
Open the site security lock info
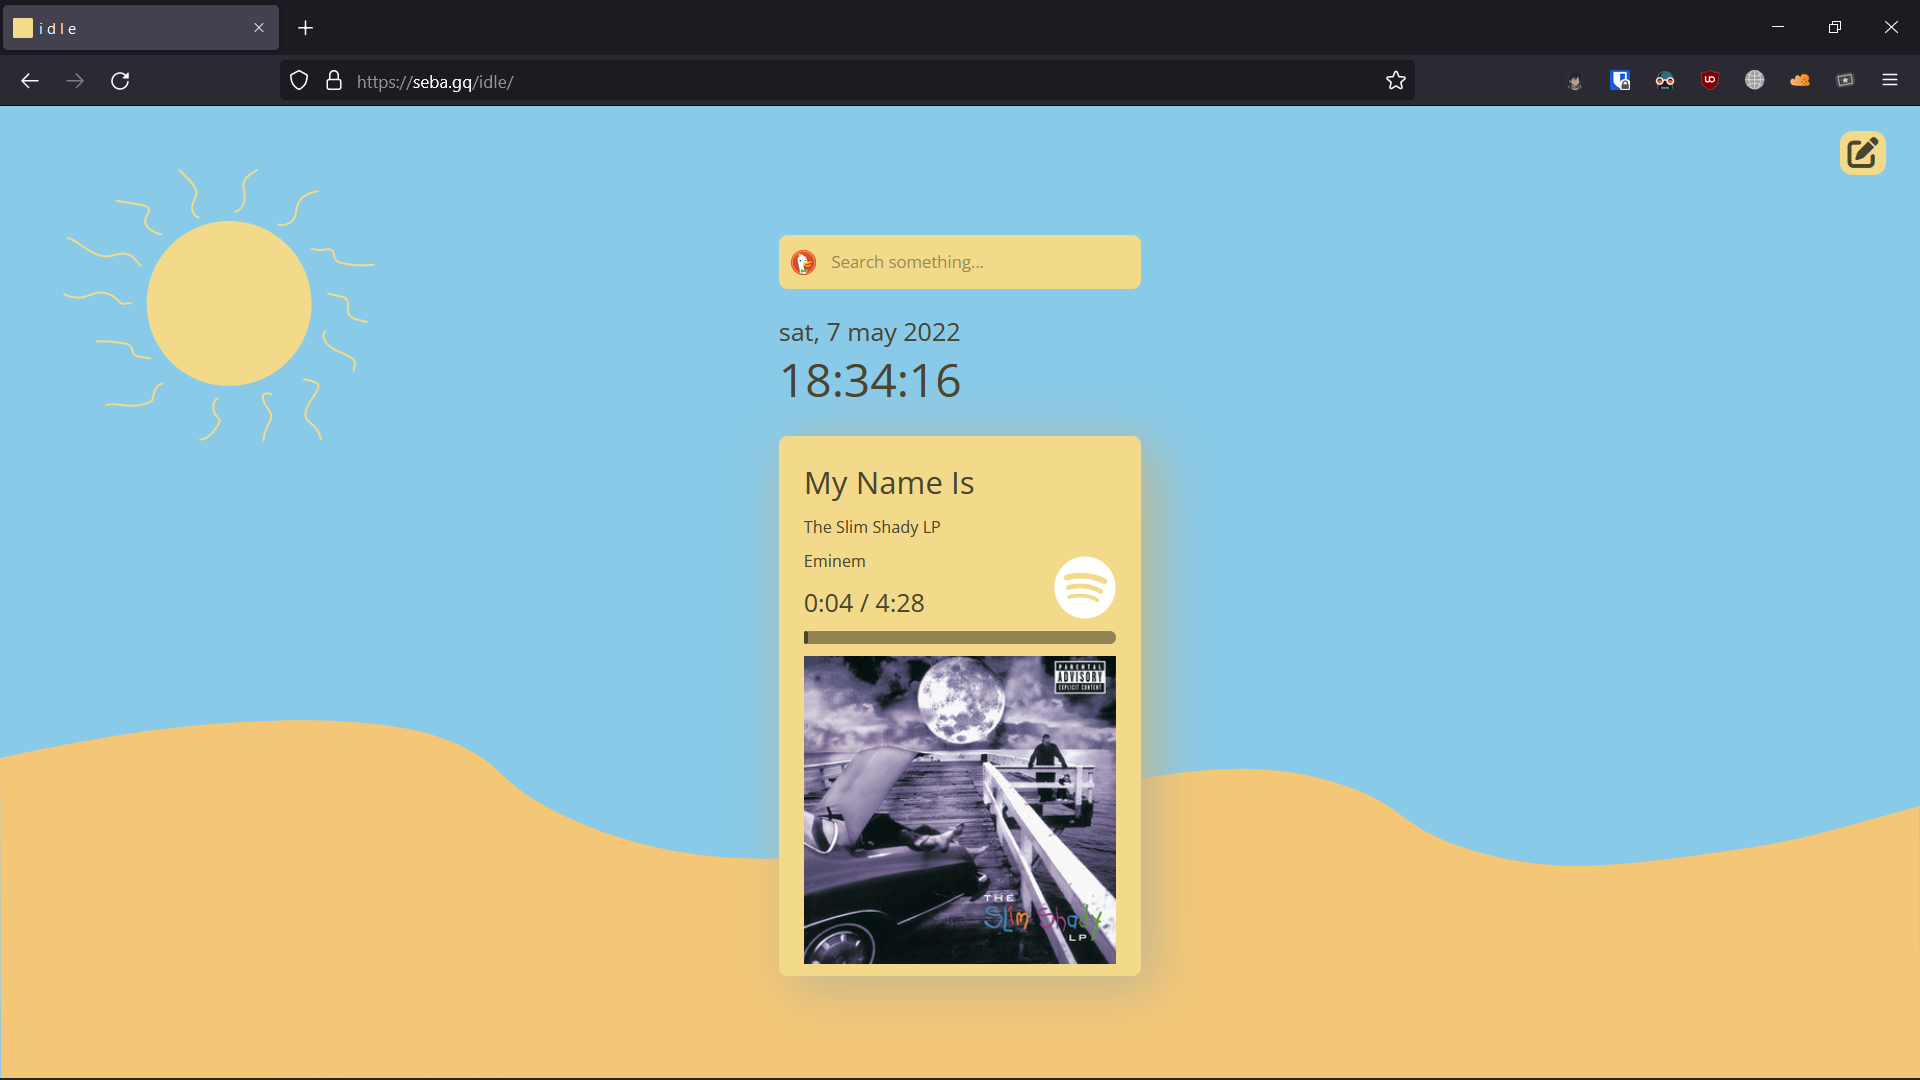coord(334,81)
